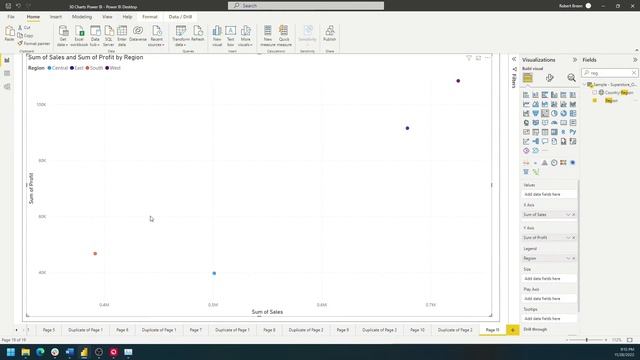Select the funnel chart visualization icon

[x=536, y=113]
